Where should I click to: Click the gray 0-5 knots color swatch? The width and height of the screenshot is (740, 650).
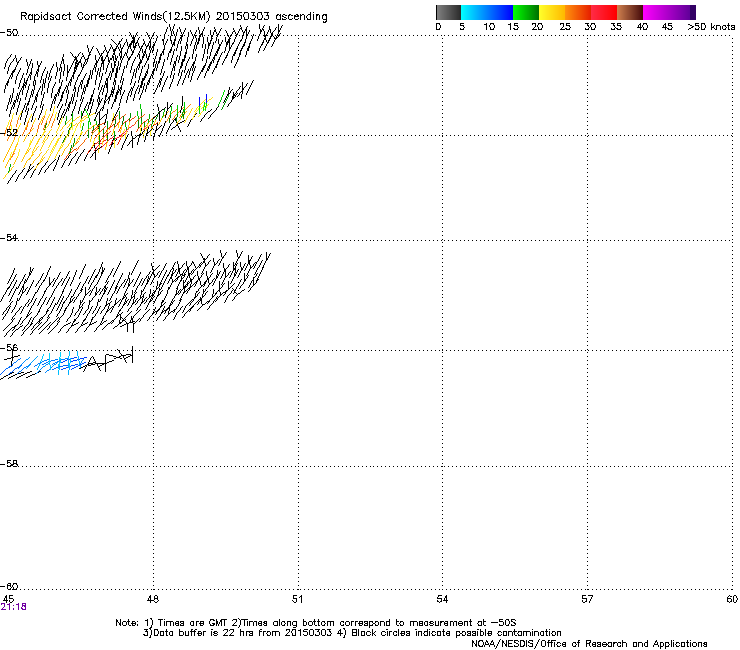click(x=448, y=12)
